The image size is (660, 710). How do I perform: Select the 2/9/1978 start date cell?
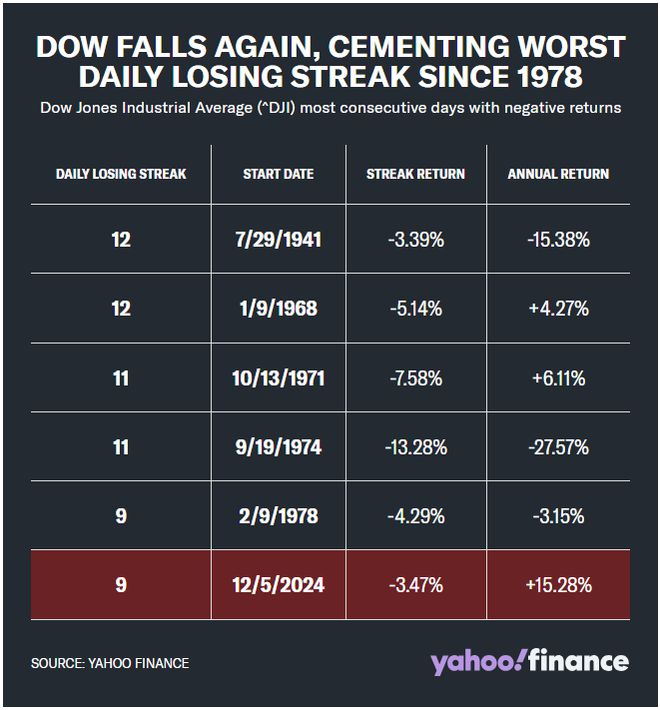(278, 516)
